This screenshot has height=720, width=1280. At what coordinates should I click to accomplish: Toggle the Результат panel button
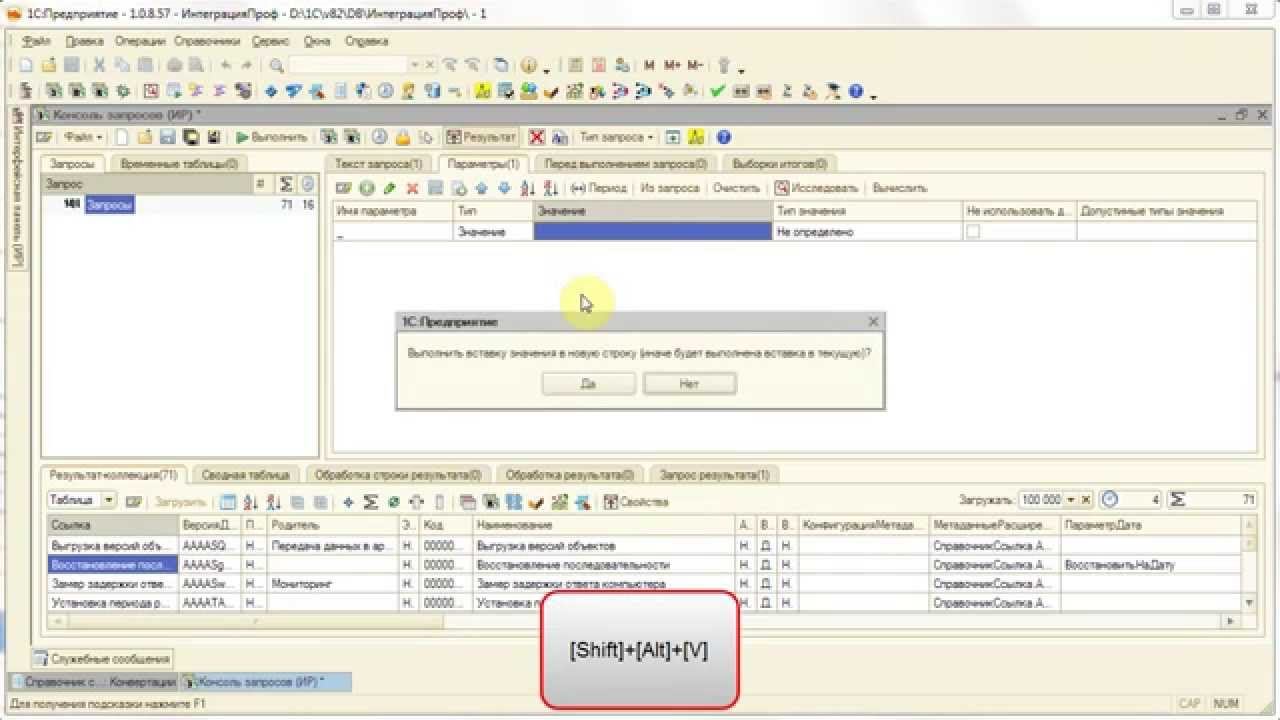481,138
